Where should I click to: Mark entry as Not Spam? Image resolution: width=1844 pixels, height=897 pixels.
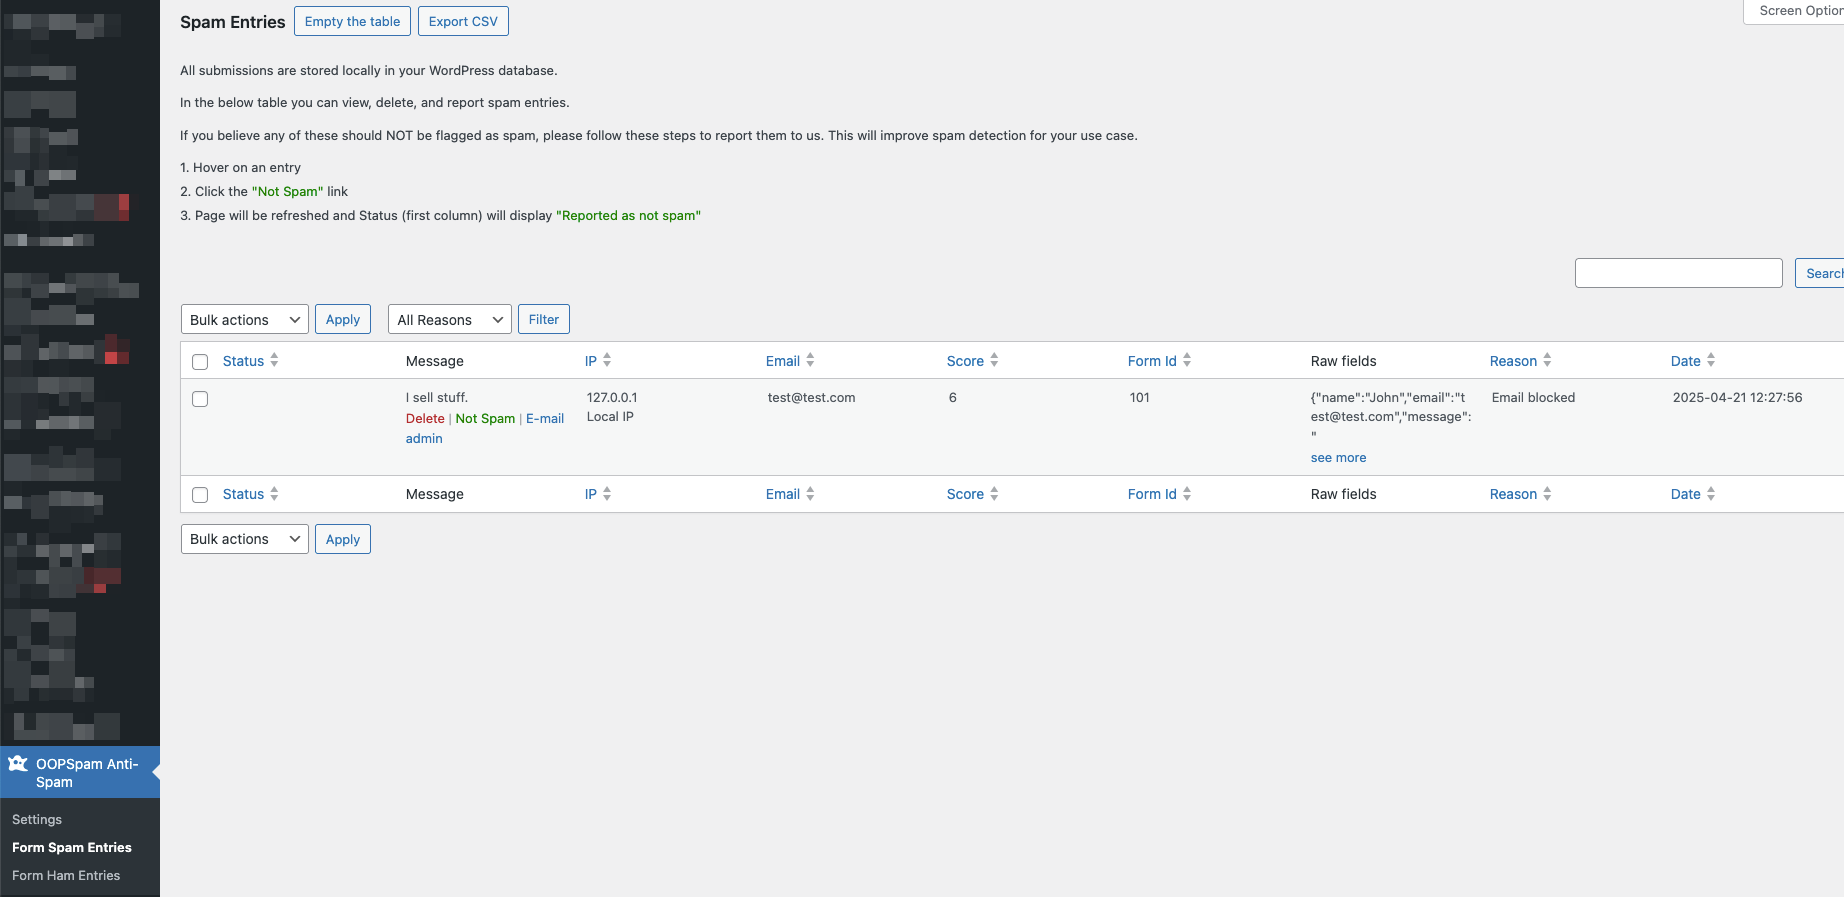pyautogui.click(x=485, y=418)
